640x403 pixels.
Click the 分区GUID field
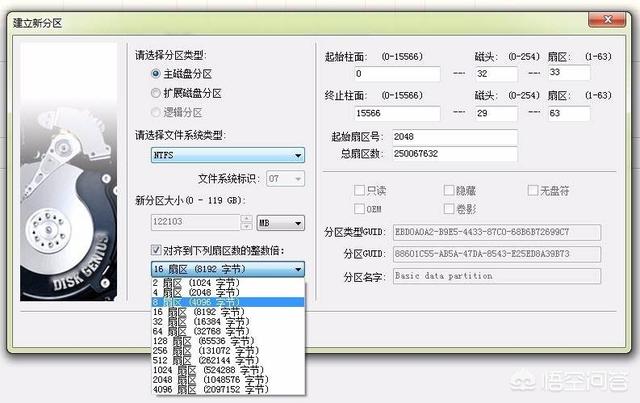pos(497,254)
